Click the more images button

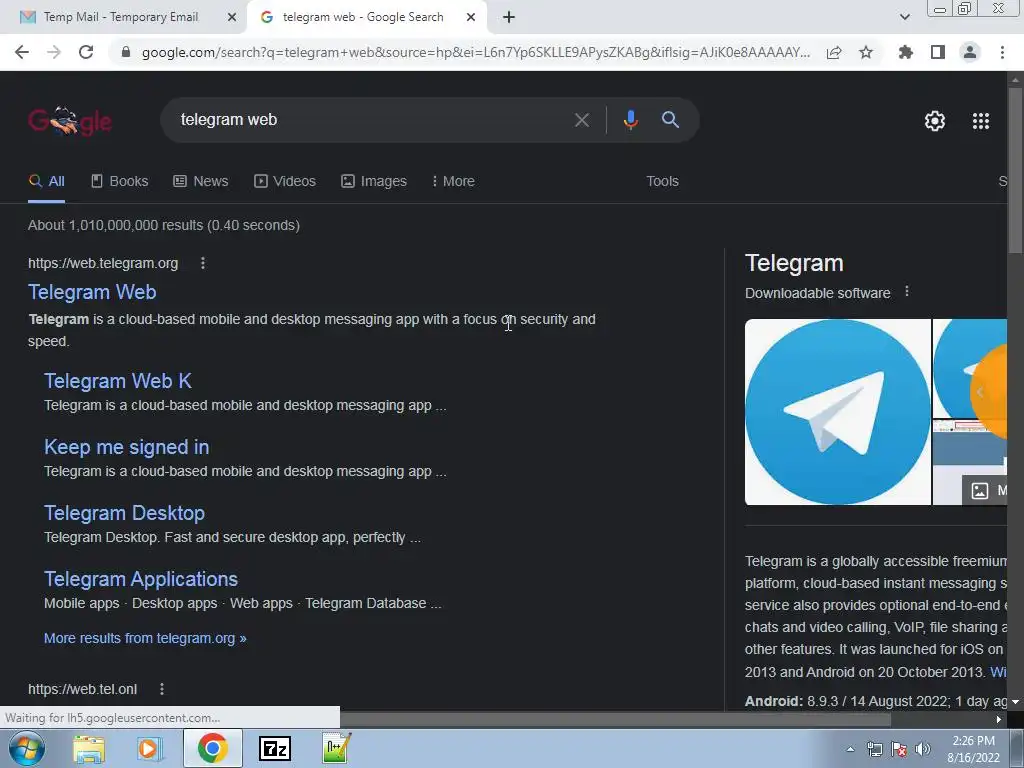(985, 490)
